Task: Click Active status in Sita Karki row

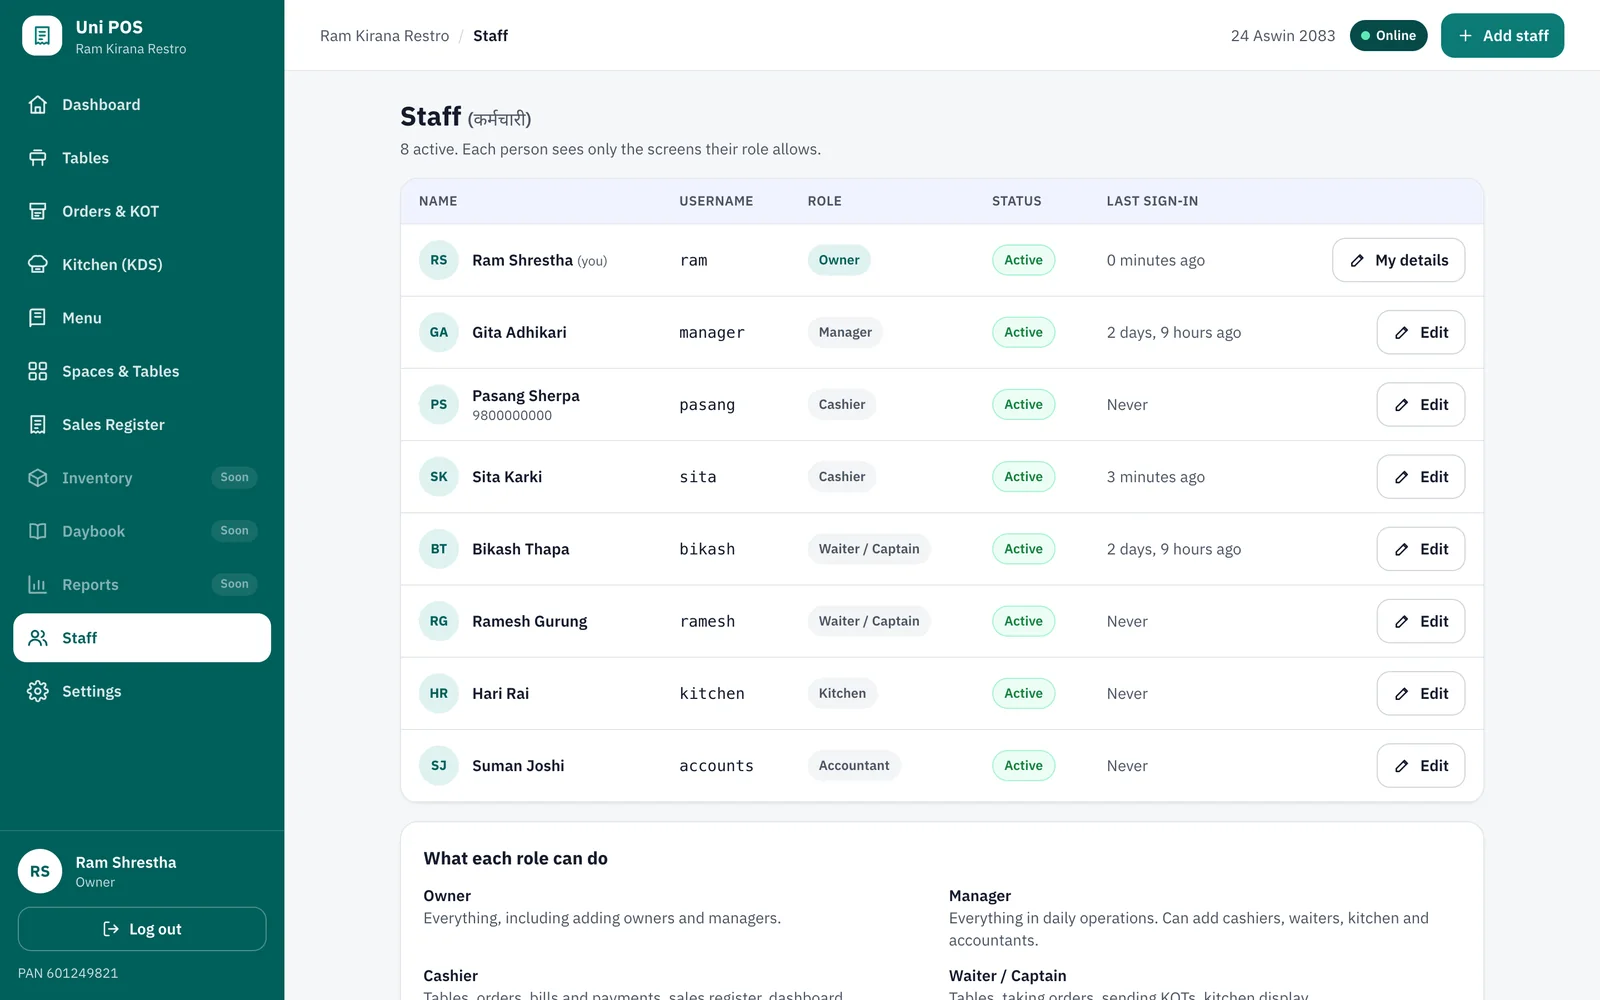Action: (x=1023, y=477)
